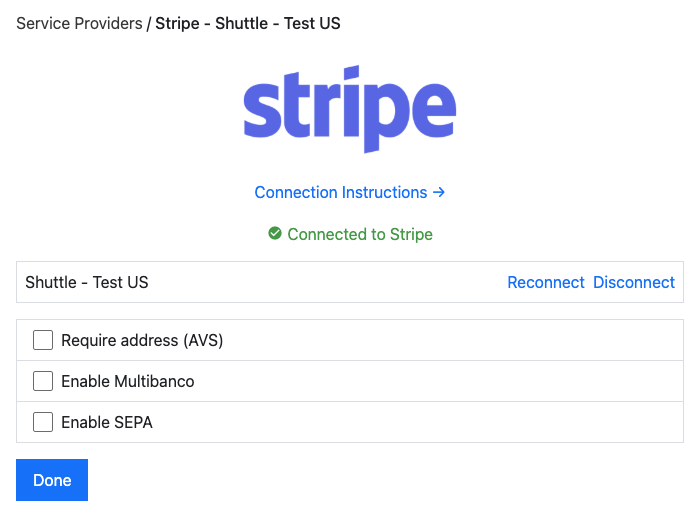This screenshot has width=699, height=509.
Task: Click the Stripe - Shuttle - Test US breadcrumb title
Action: 248,22
